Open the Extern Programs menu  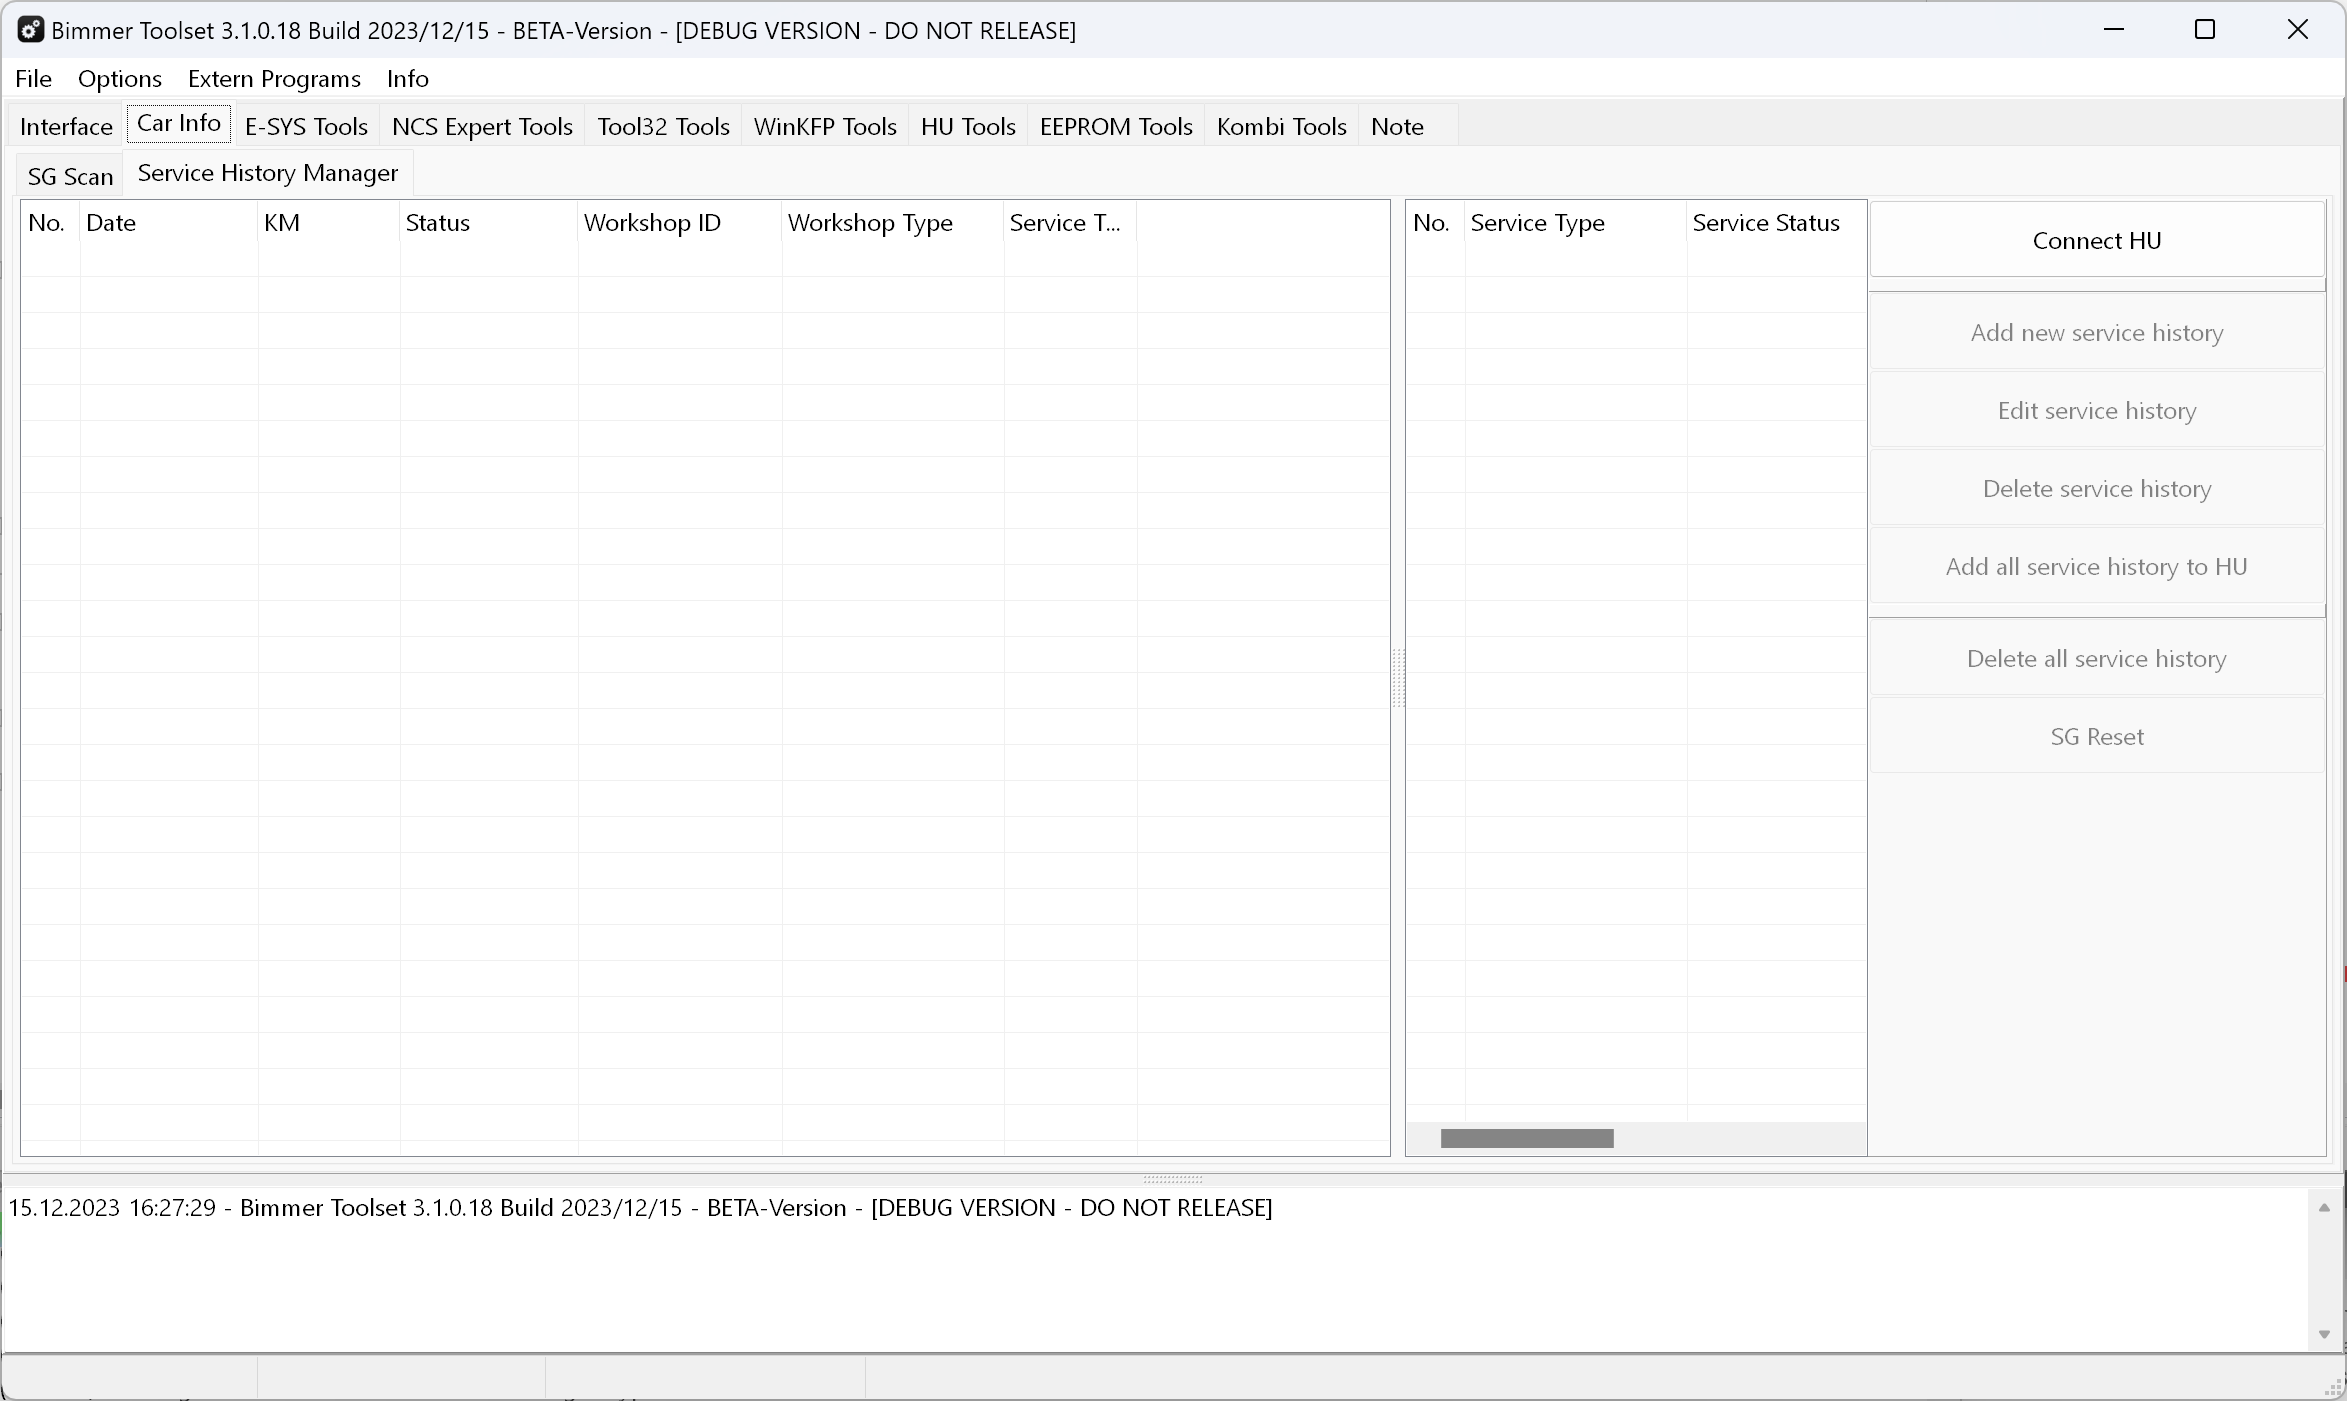point(274,79)
